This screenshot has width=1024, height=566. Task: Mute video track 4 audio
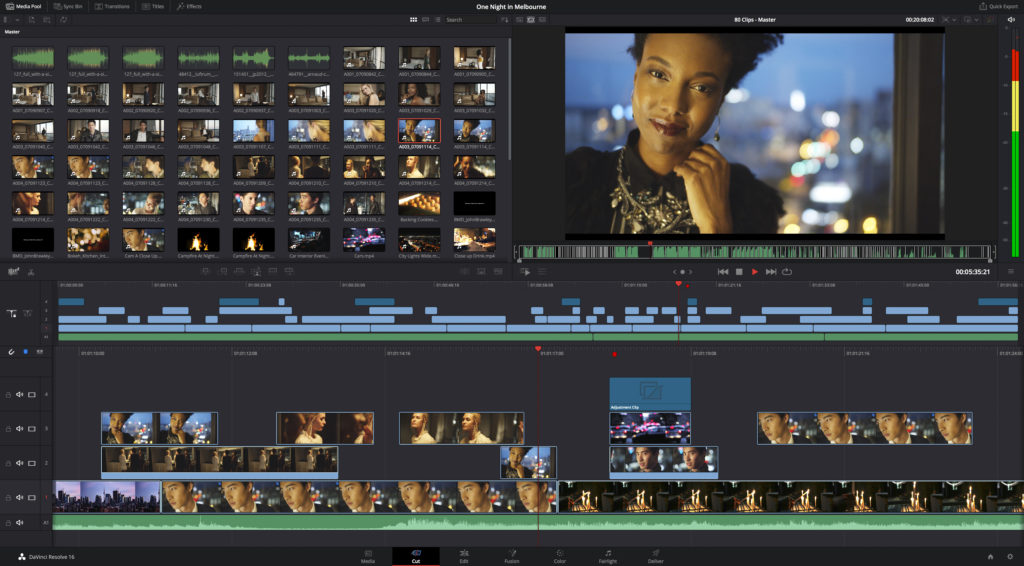[x=20, y=395]
